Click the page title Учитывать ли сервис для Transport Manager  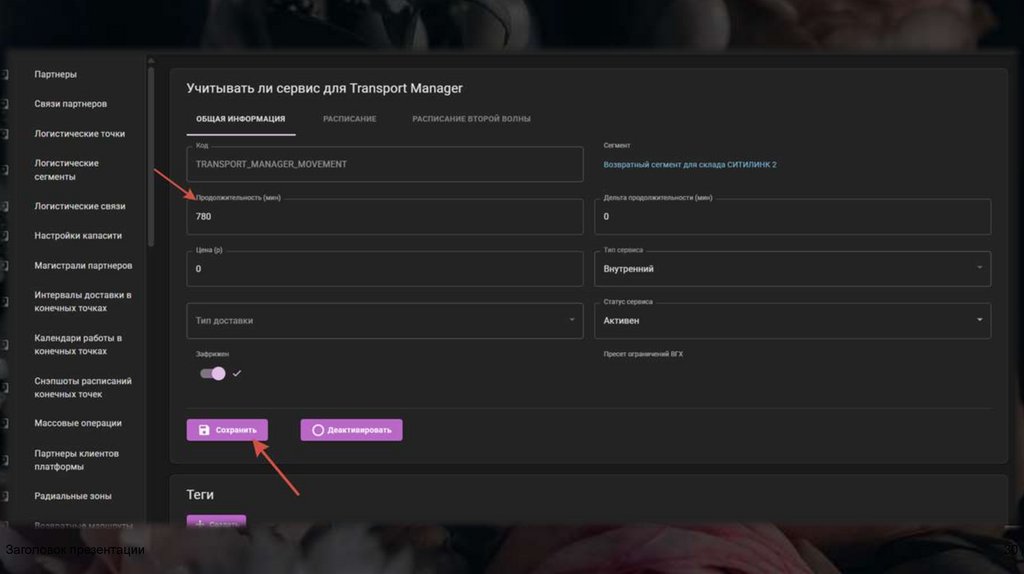(x=325, y=88)
